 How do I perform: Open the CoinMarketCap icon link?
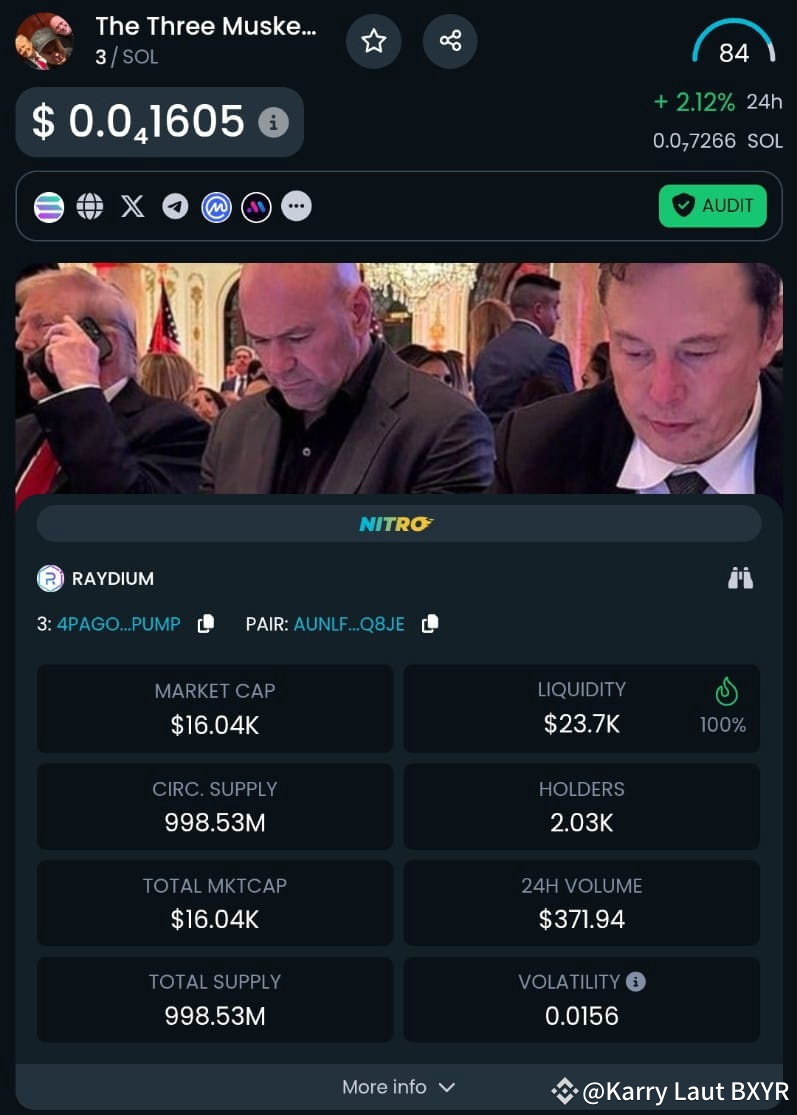click(216, 208)
